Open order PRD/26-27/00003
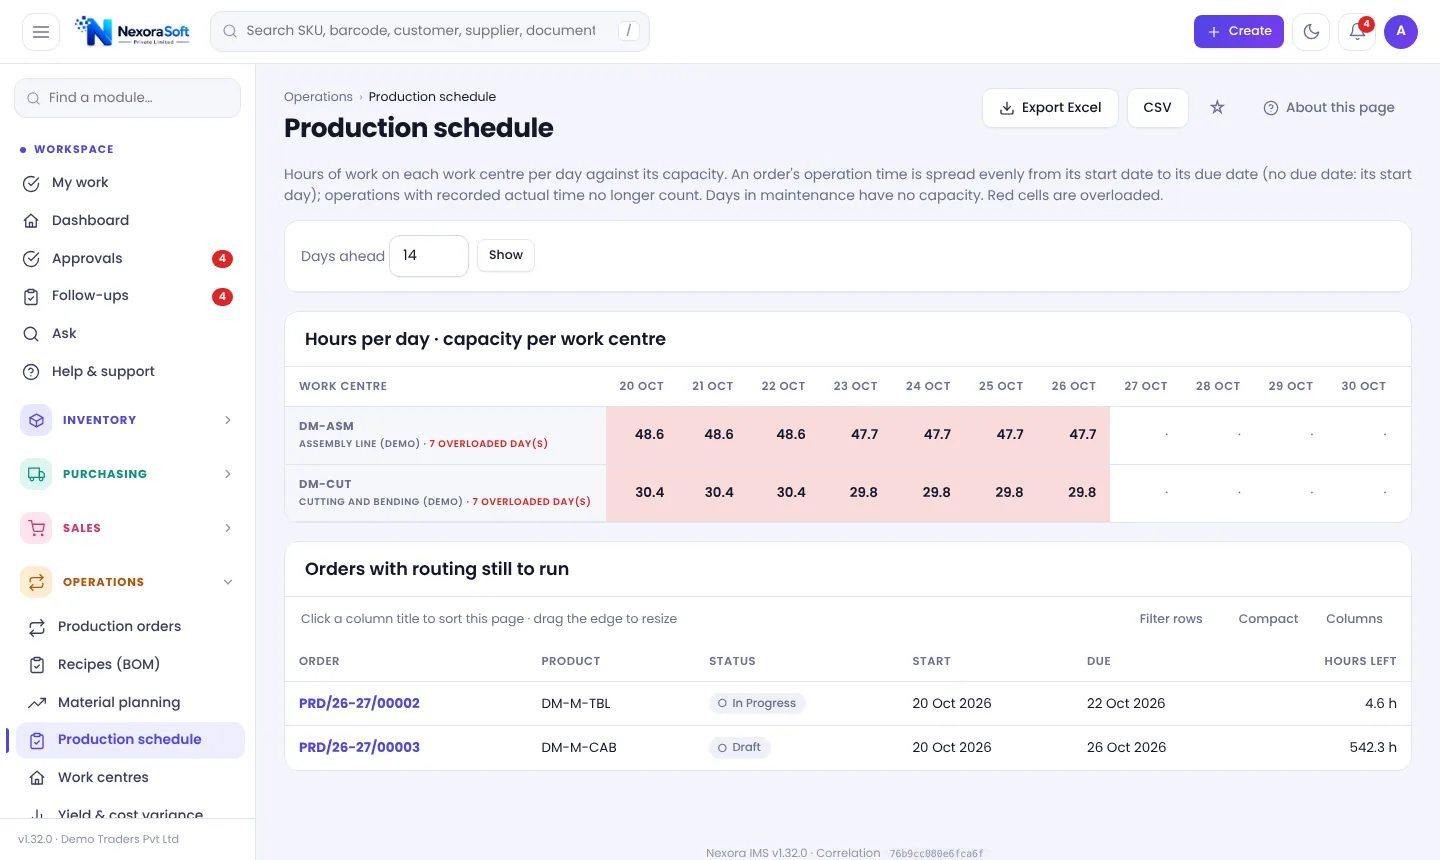 (x=359, y=748)
